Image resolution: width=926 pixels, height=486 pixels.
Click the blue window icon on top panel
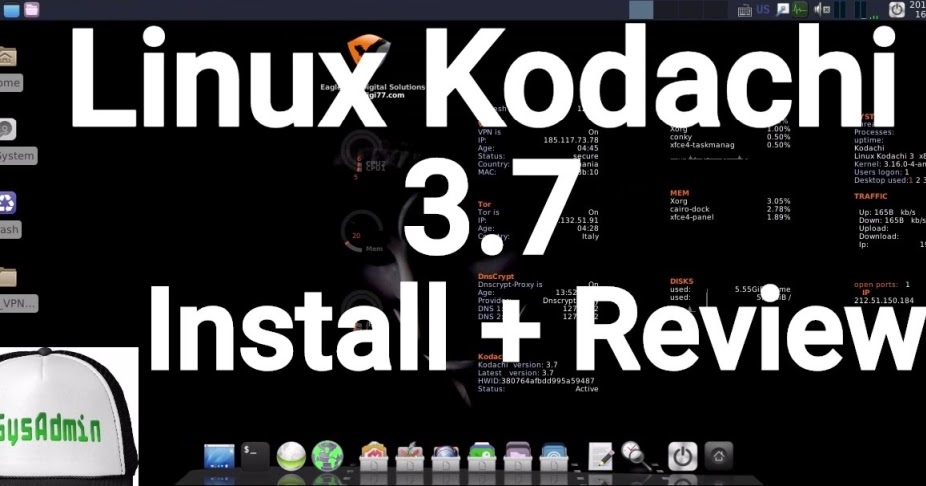(x=11, y=9)
